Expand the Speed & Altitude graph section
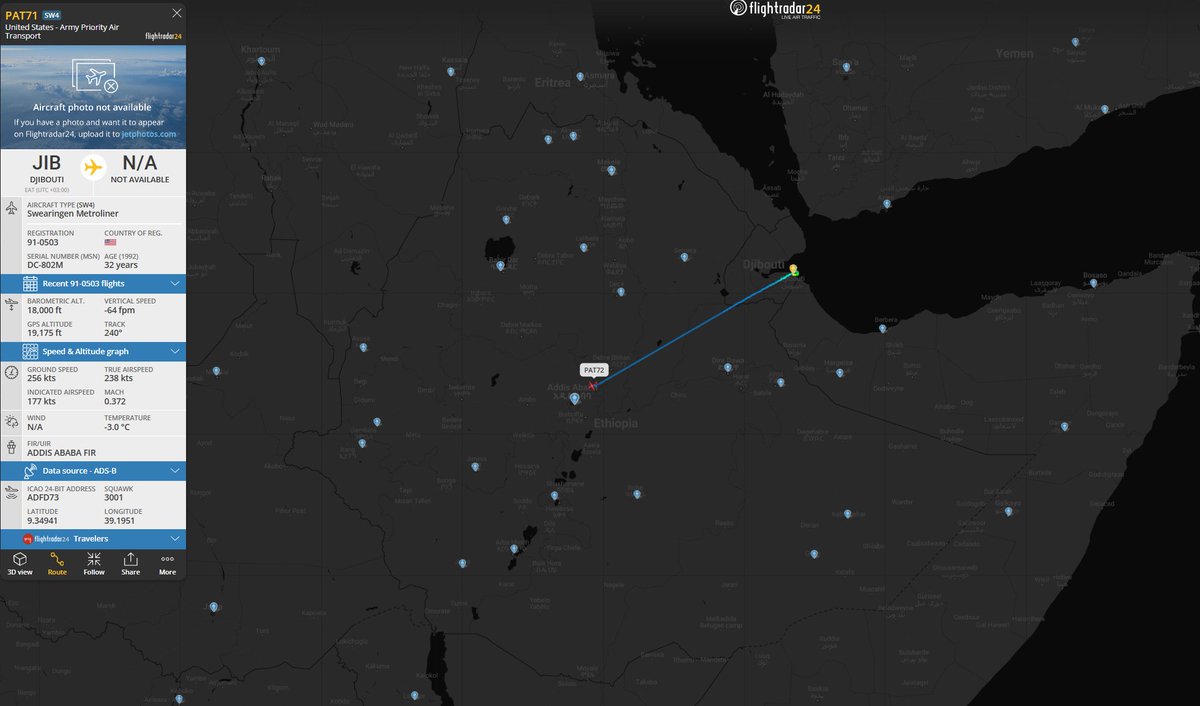The width and height of the screenshot is (1200, 706). coord(93,352)
